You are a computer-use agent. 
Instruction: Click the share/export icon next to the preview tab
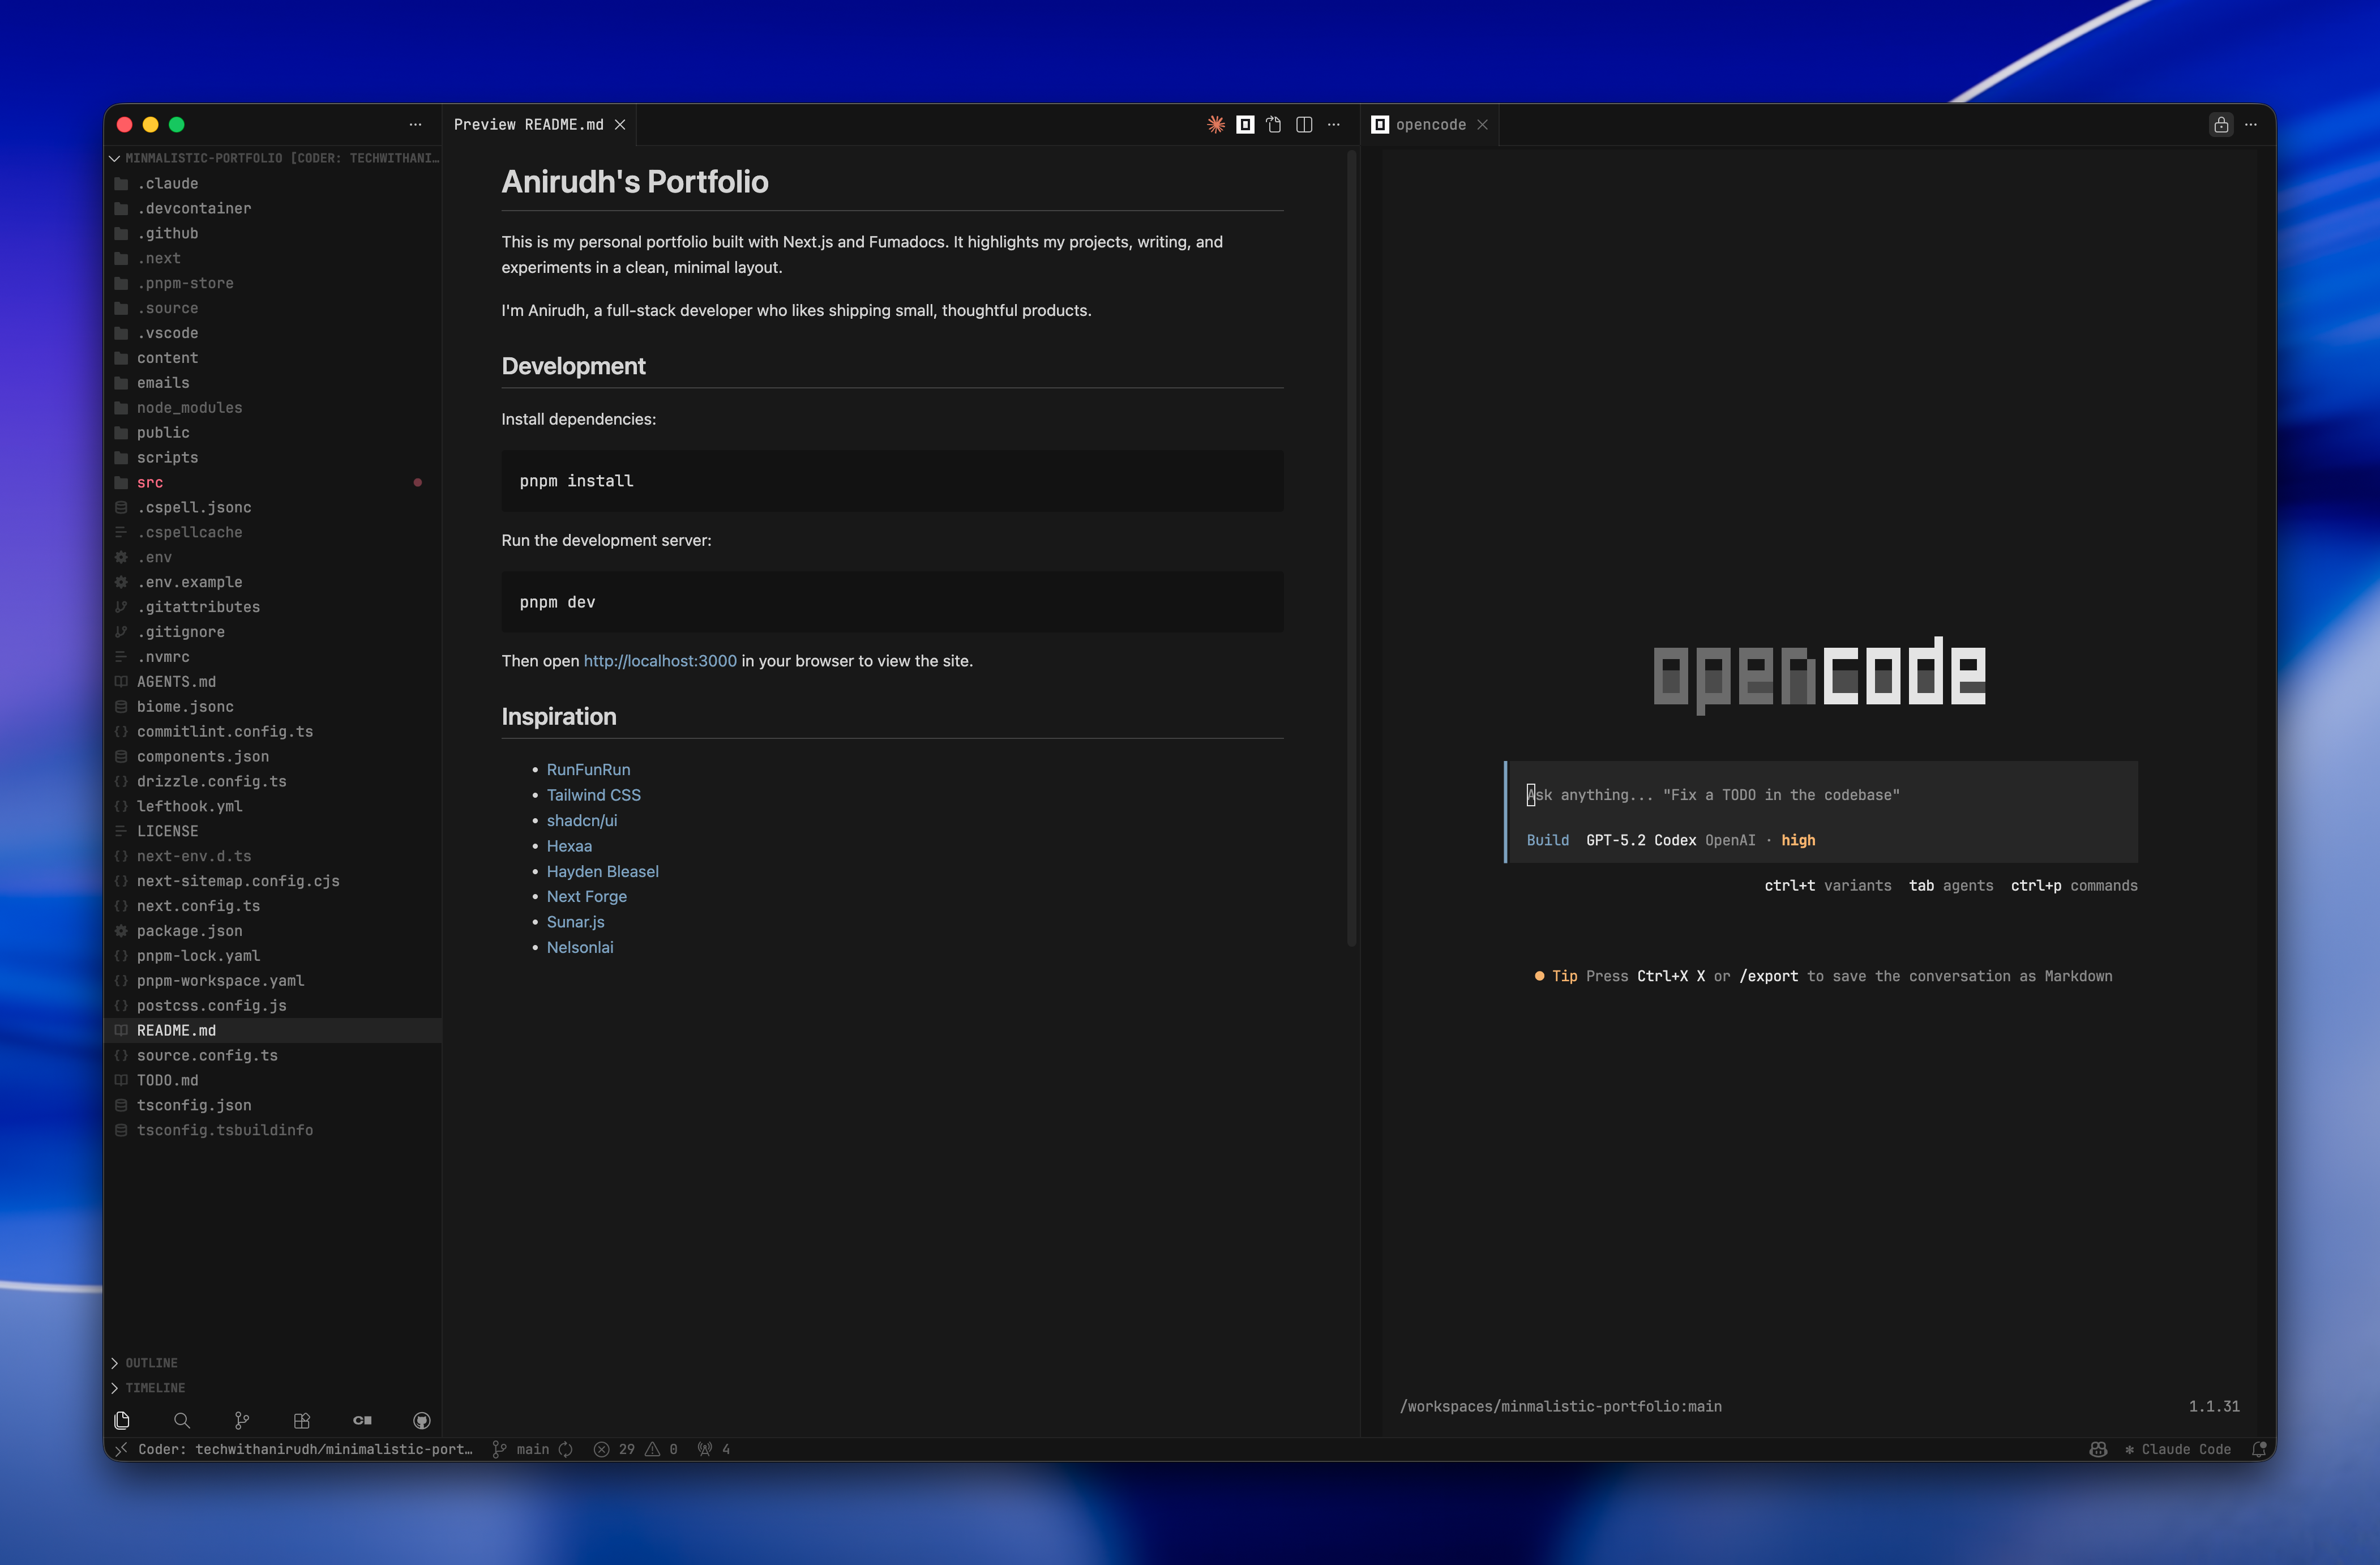pos(1274,124)
